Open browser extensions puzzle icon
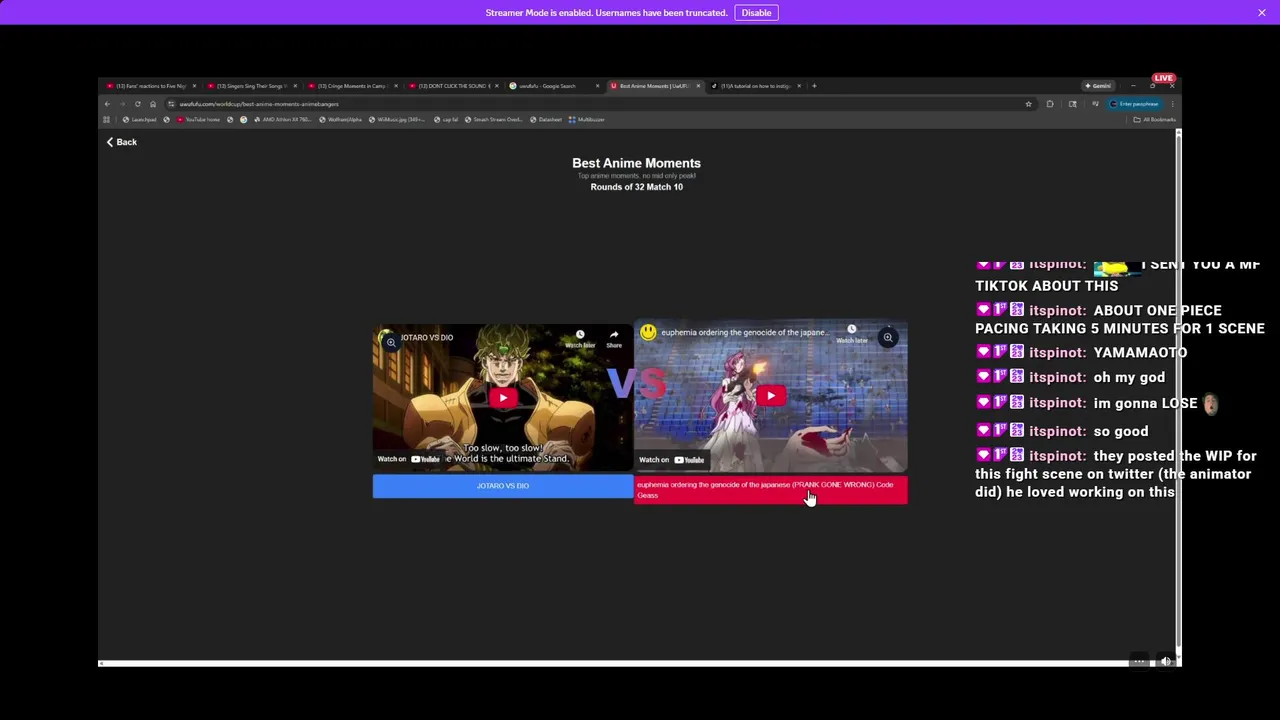The height and width of the screenshot is (720, 1280). click(1050, 104)
